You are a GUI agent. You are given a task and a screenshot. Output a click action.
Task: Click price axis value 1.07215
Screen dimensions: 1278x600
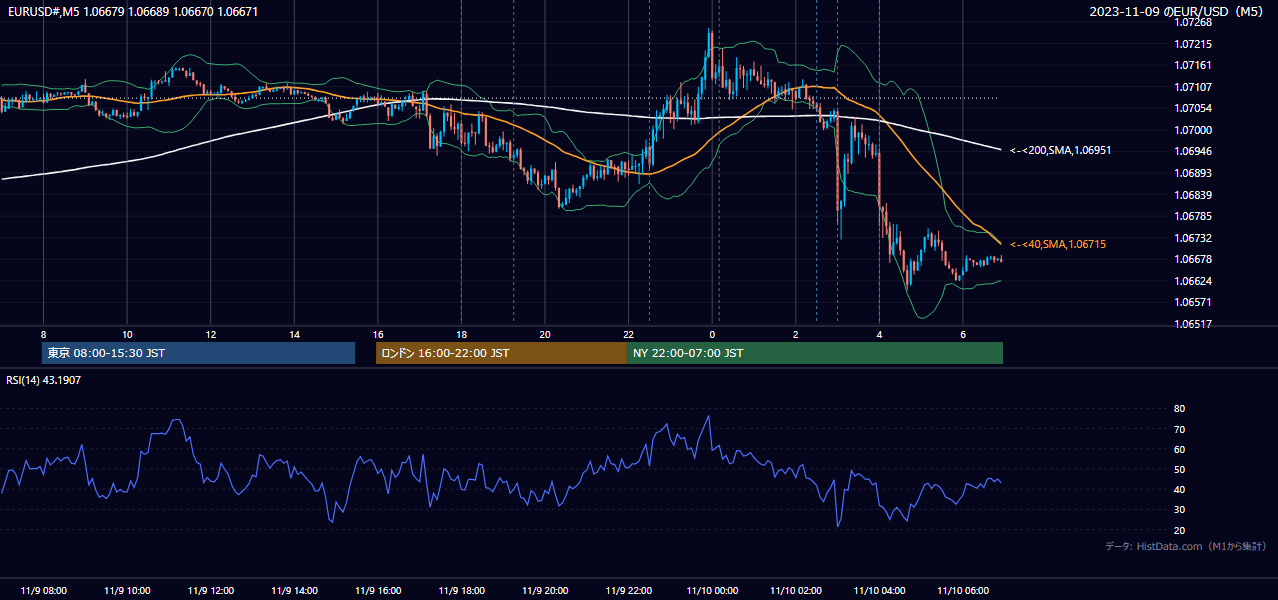coord(1194,44)
